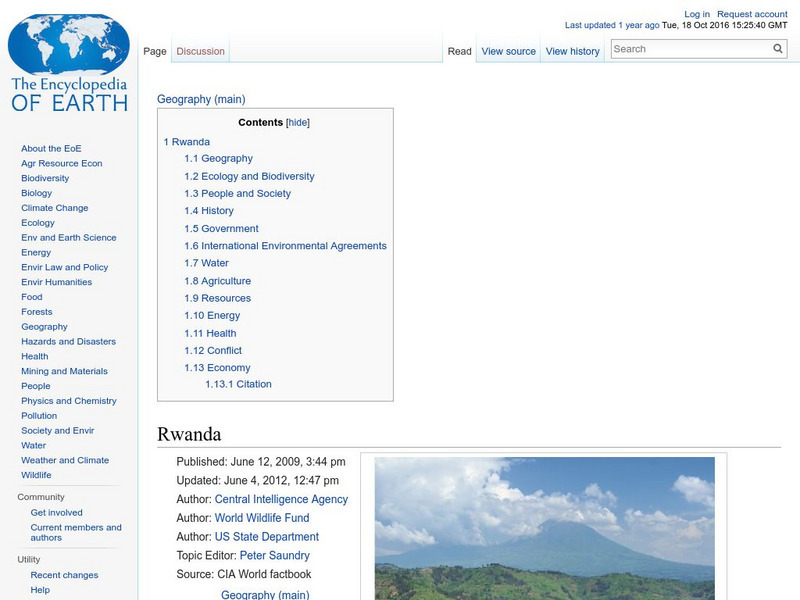Open Hazards and Disasters sidebar entry
800x600 pixels.
(66, 341)
